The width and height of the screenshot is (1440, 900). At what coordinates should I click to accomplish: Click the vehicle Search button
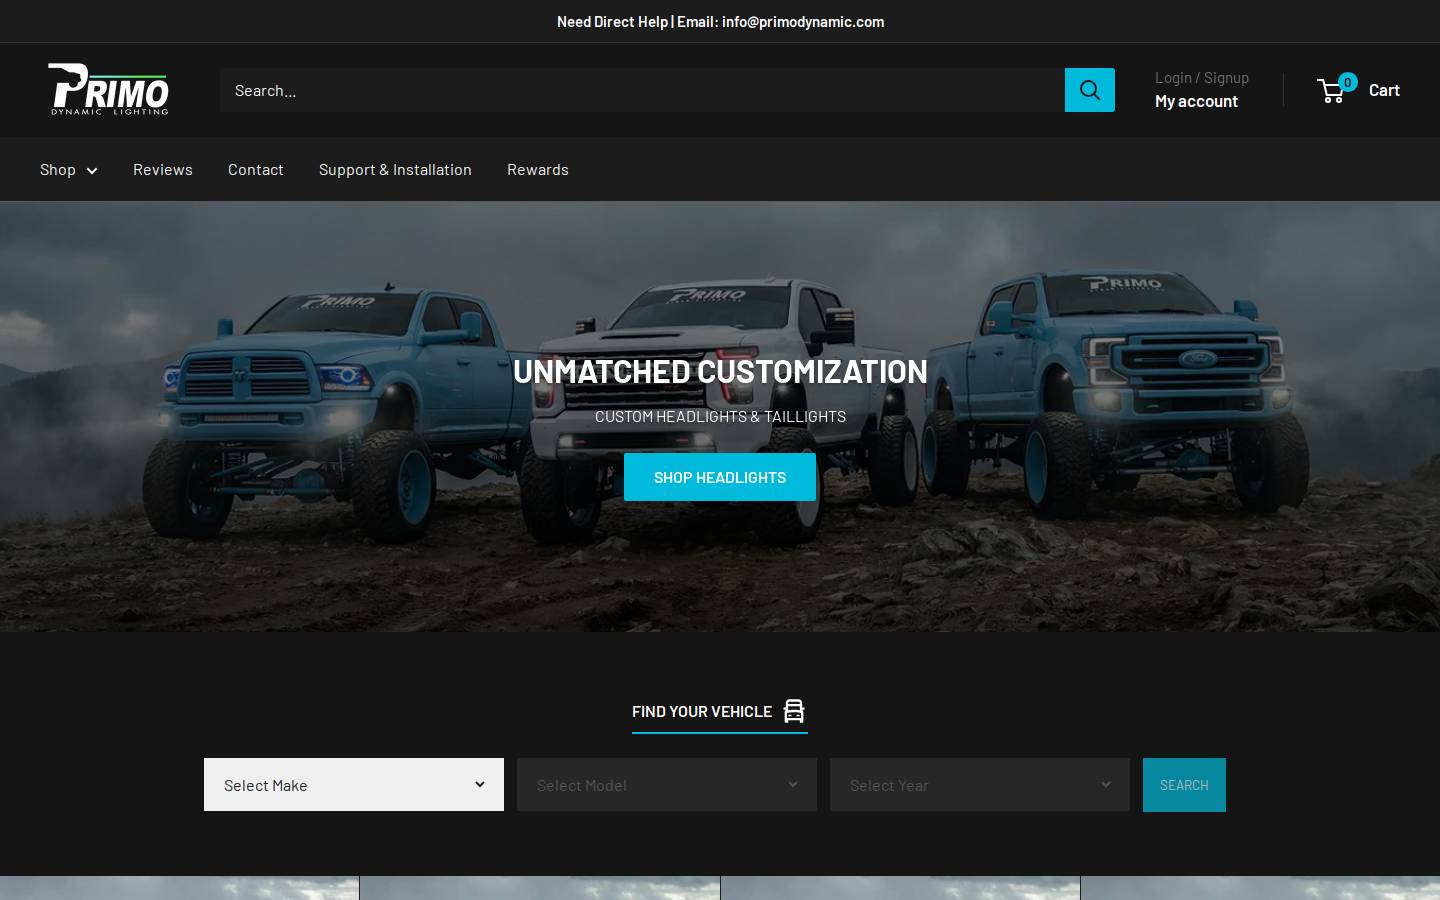(x=1184, y=785)
